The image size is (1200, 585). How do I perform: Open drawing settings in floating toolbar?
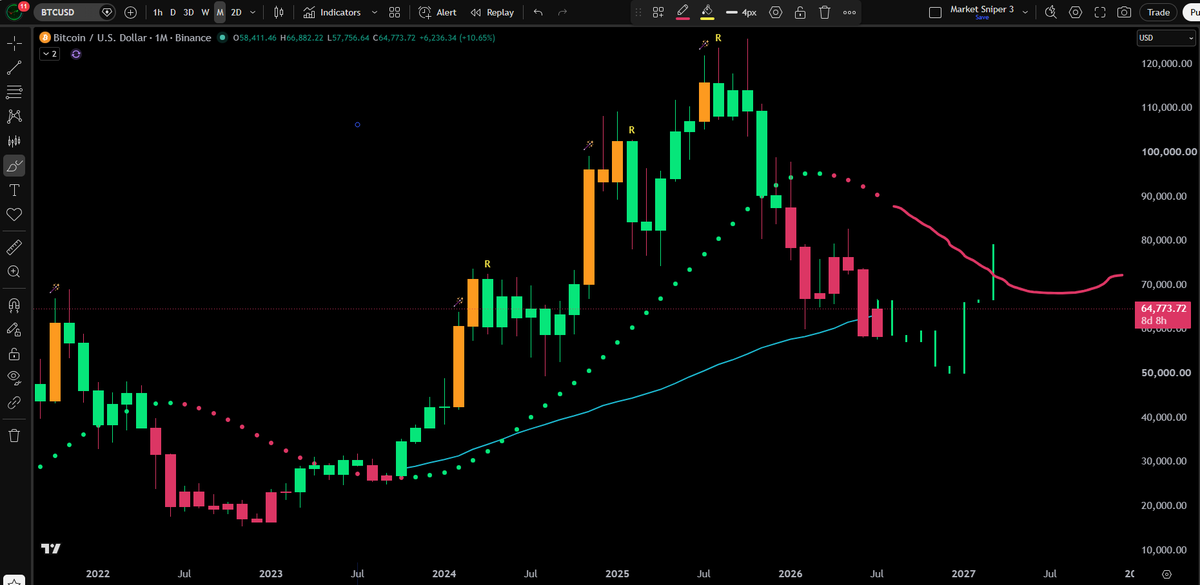(x=775, y=12)
